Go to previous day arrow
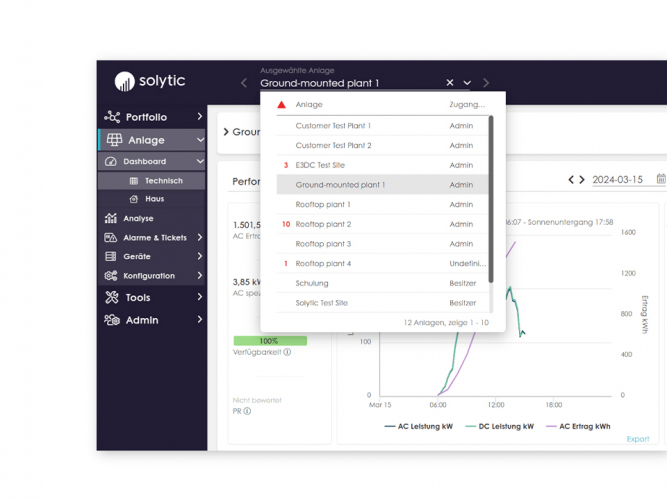The width and height of the screenshot is (667, 500). 571,180
